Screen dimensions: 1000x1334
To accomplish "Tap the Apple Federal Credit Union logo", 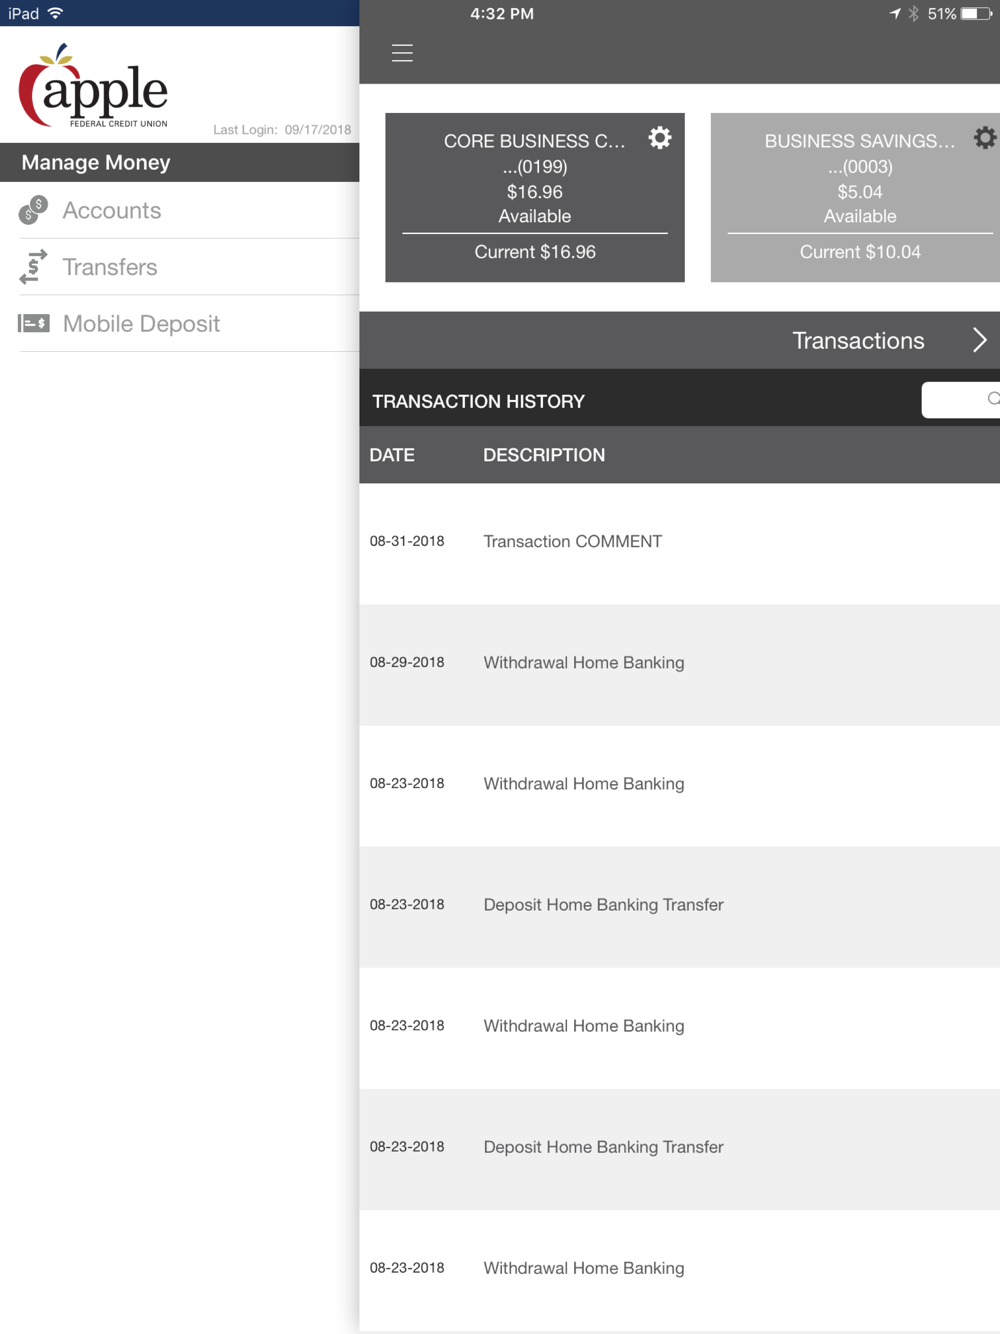I will coord(93,86).
